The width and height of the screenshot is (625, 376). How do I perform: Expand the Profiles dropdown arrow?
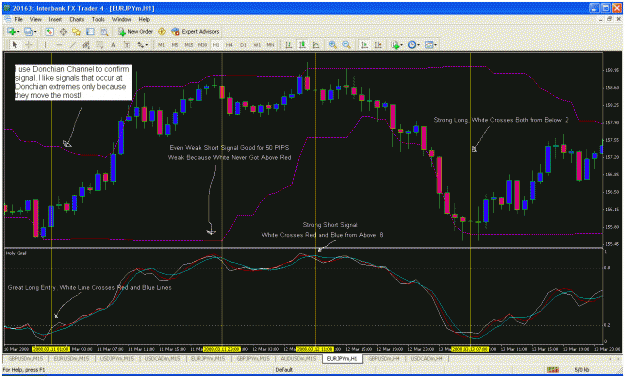[x=35, y=32]
